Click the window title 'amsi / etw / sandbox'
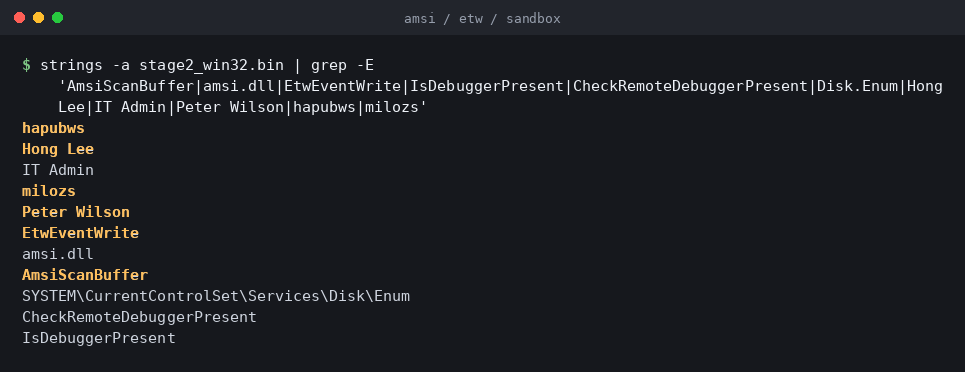This screenshot has width=965, height=372. (x=482, y=18)
